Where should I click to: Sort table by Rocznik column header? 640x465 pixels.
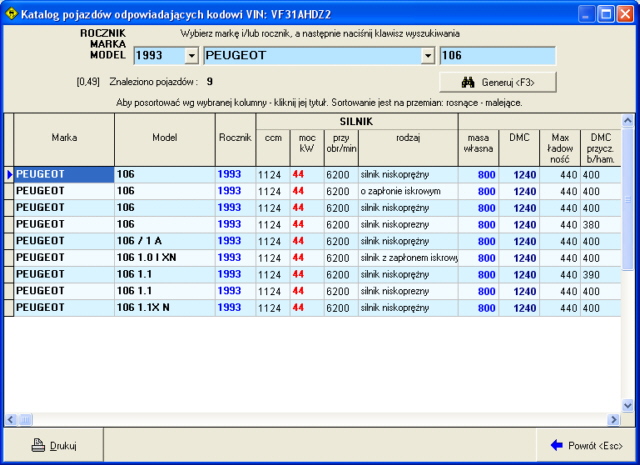tap(235, 138)
